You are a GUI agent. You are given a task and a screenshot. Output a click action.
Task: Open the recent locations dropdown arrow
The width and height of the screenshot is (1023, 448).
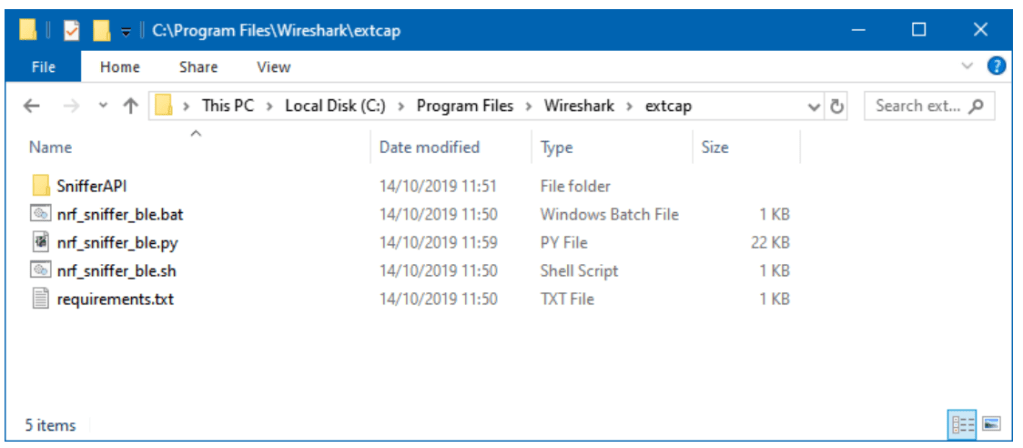pyautogui.click(x=103, y=106)
